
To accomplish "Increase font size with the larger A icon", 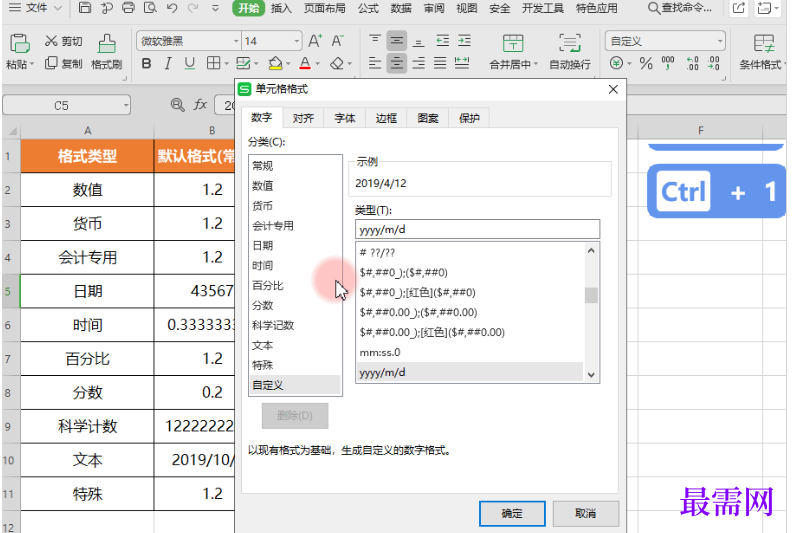I will tap(315, 41).
